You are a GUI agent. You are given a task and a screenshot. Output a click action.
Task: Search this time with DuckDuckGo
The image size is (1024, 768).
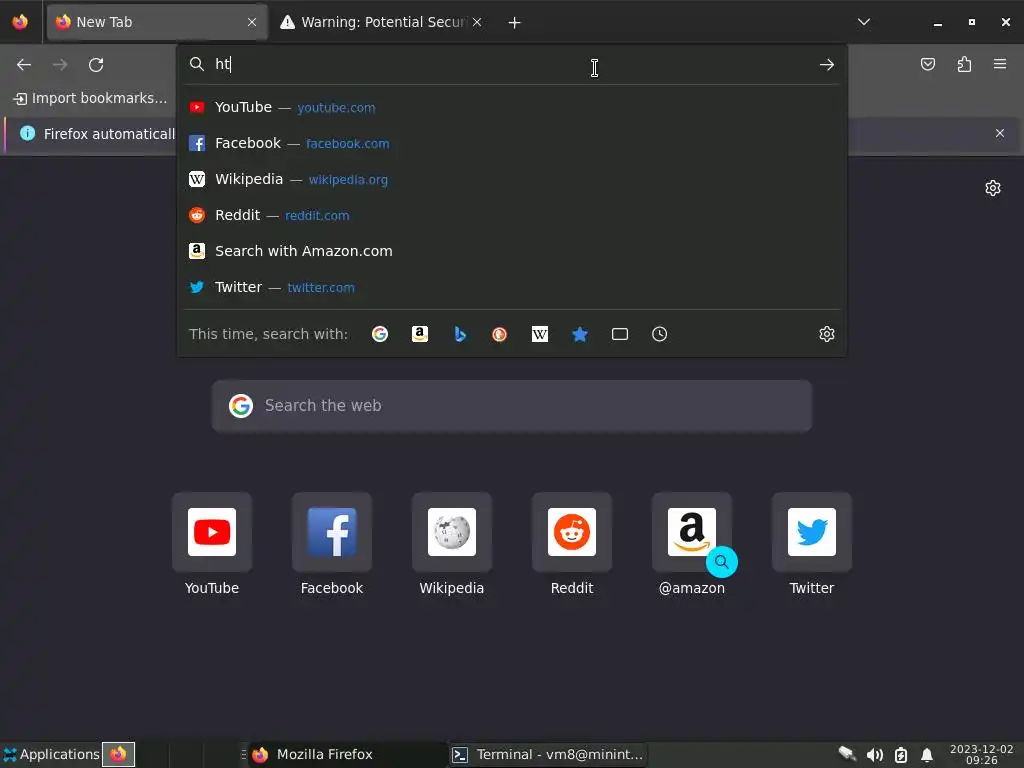point(500,334)
